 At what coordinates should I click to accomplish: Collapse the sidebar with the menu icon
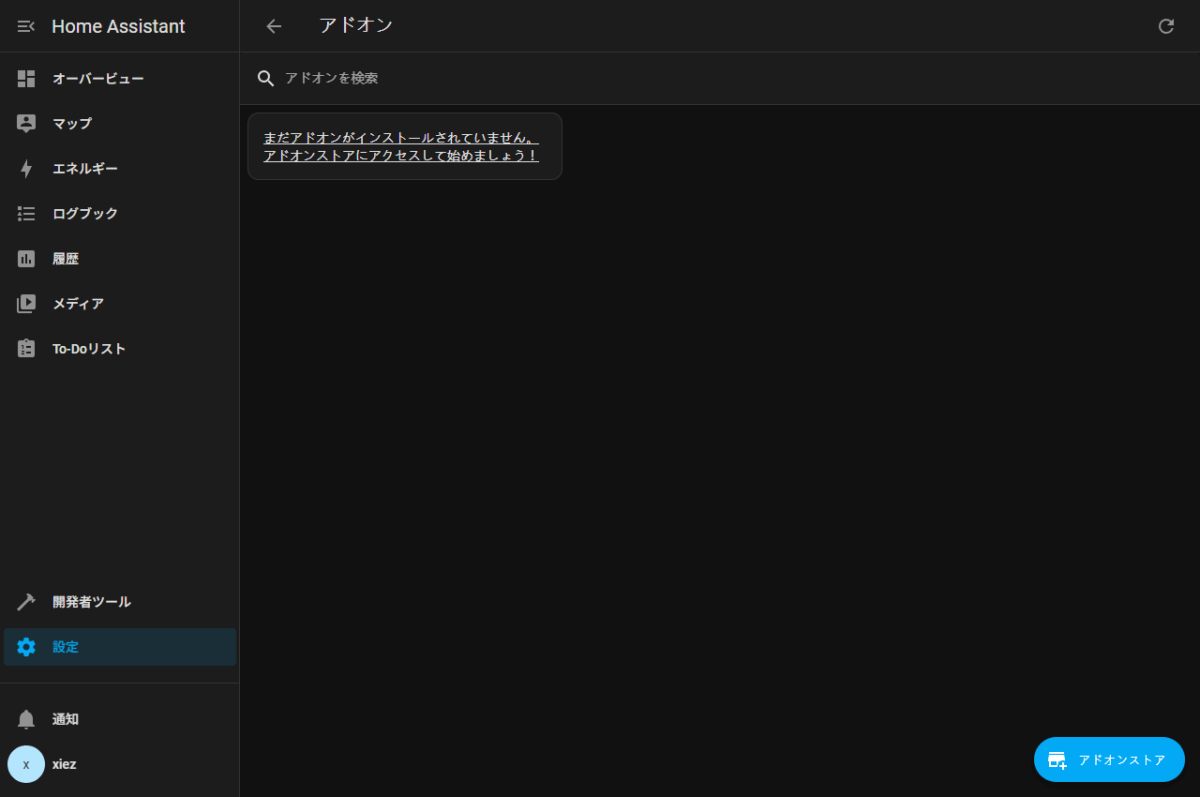click(26, 26)
